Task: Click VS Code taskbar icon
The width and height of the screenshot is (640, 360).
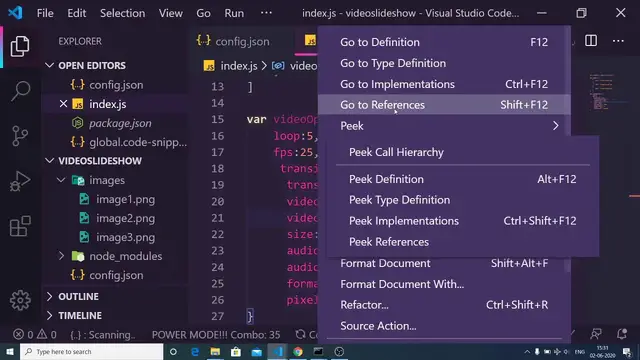Action: click(278, 351)
